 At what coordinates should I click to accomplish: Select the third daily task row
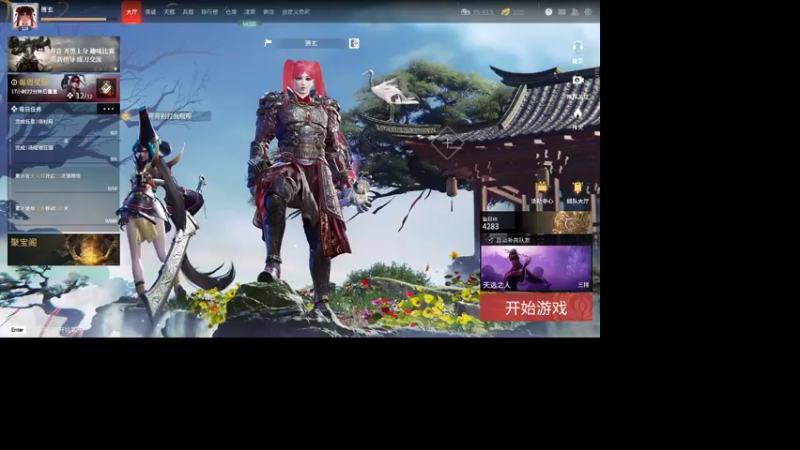coord(64,181)
